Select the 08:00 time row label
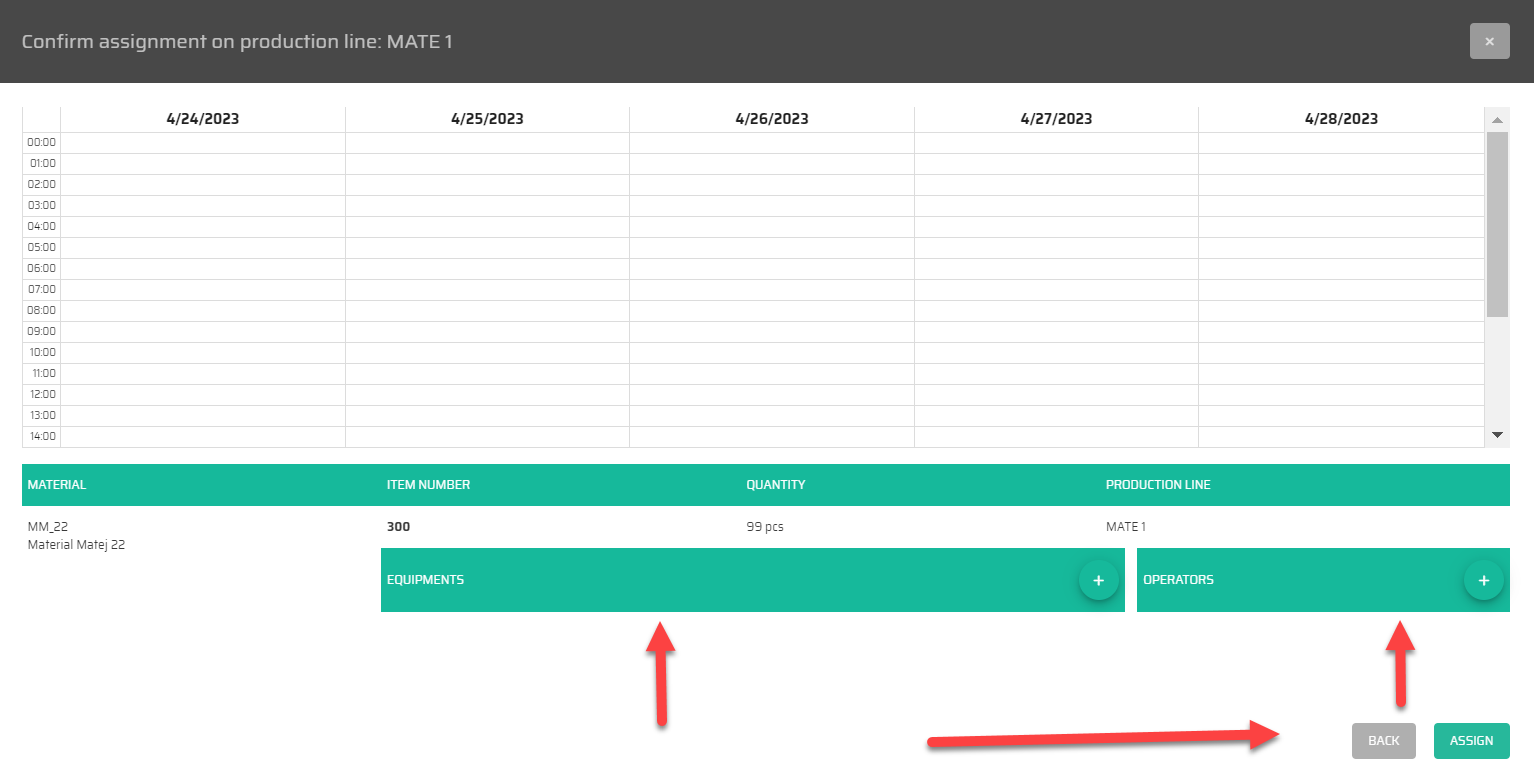Viewport: 1534px width, 765px height. (x=42, y=310)
